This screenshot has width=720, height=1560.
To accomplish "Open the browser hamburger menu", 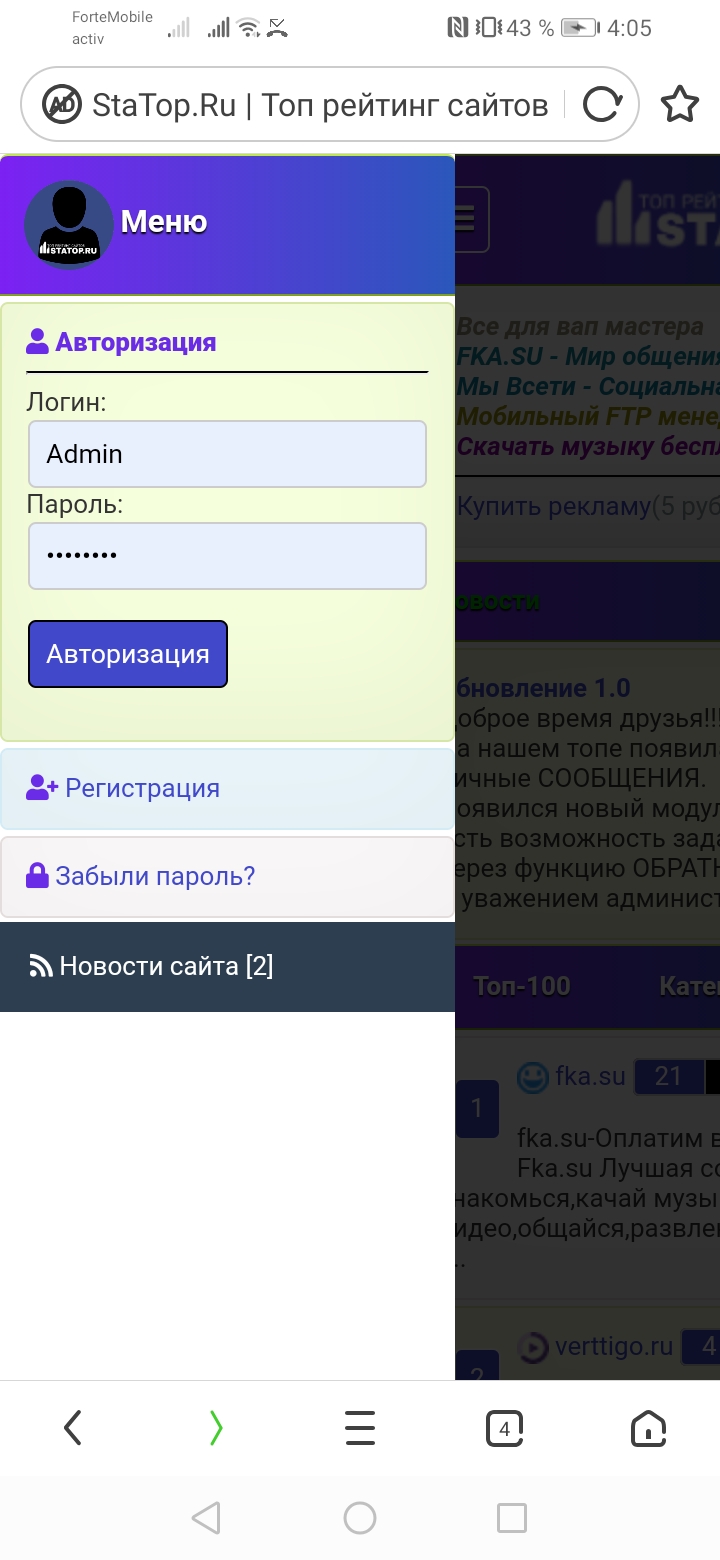I will pyautogui.click(x=360, y=1428).
